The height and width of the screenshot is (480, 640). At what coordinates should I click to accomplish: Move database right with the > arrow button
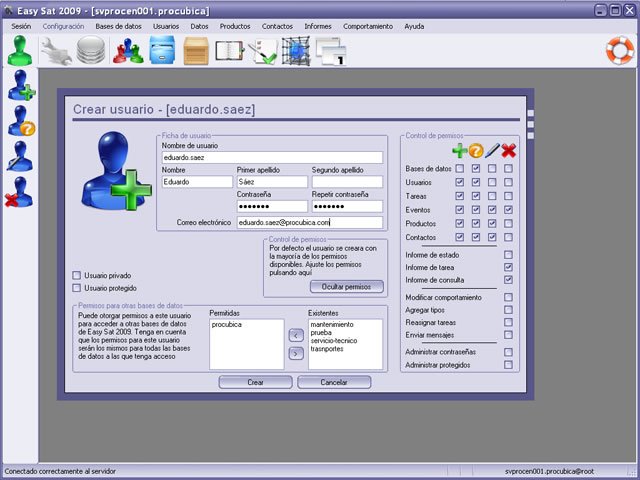pyautogui.click(x=296, y=353)
